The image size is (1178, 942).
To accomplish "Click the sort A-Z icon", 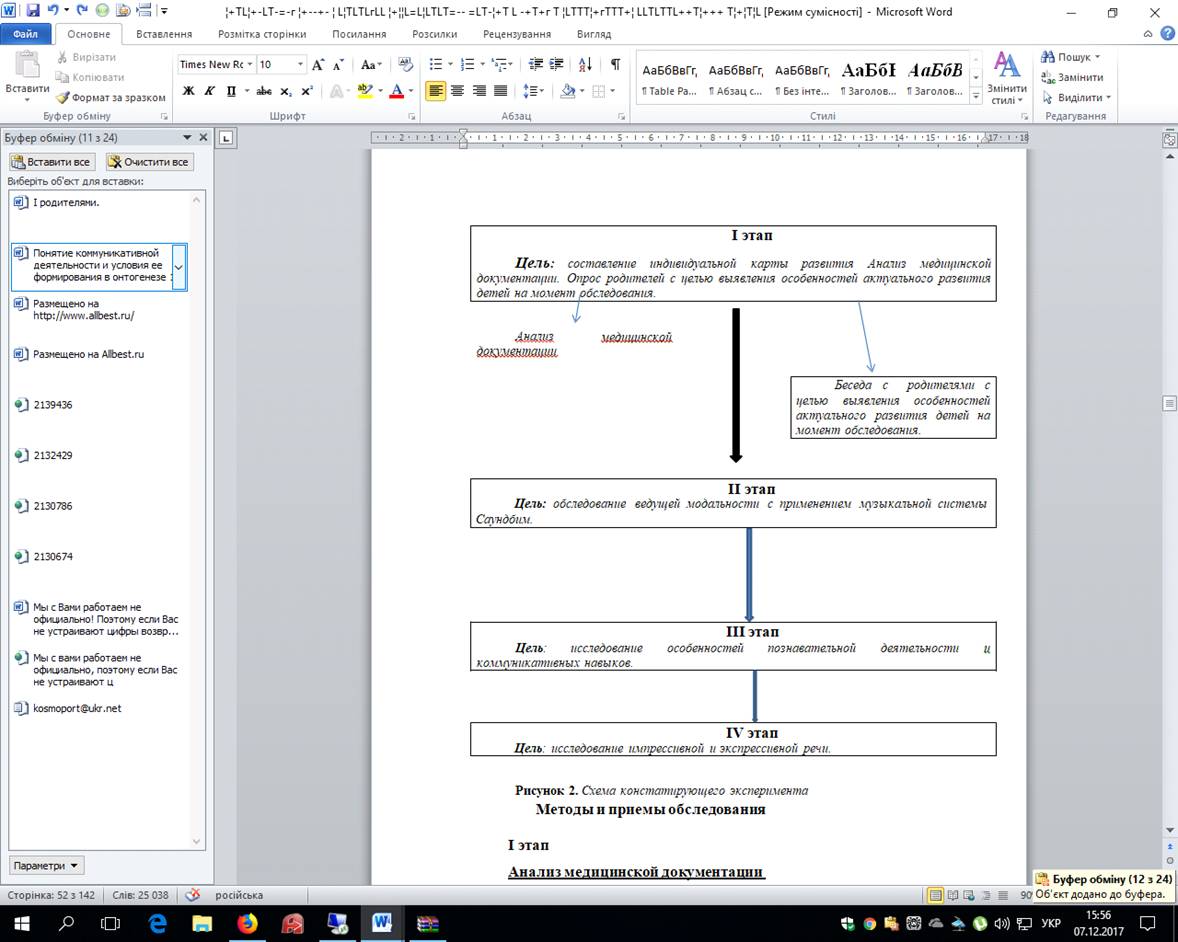I will click(586, 64).
